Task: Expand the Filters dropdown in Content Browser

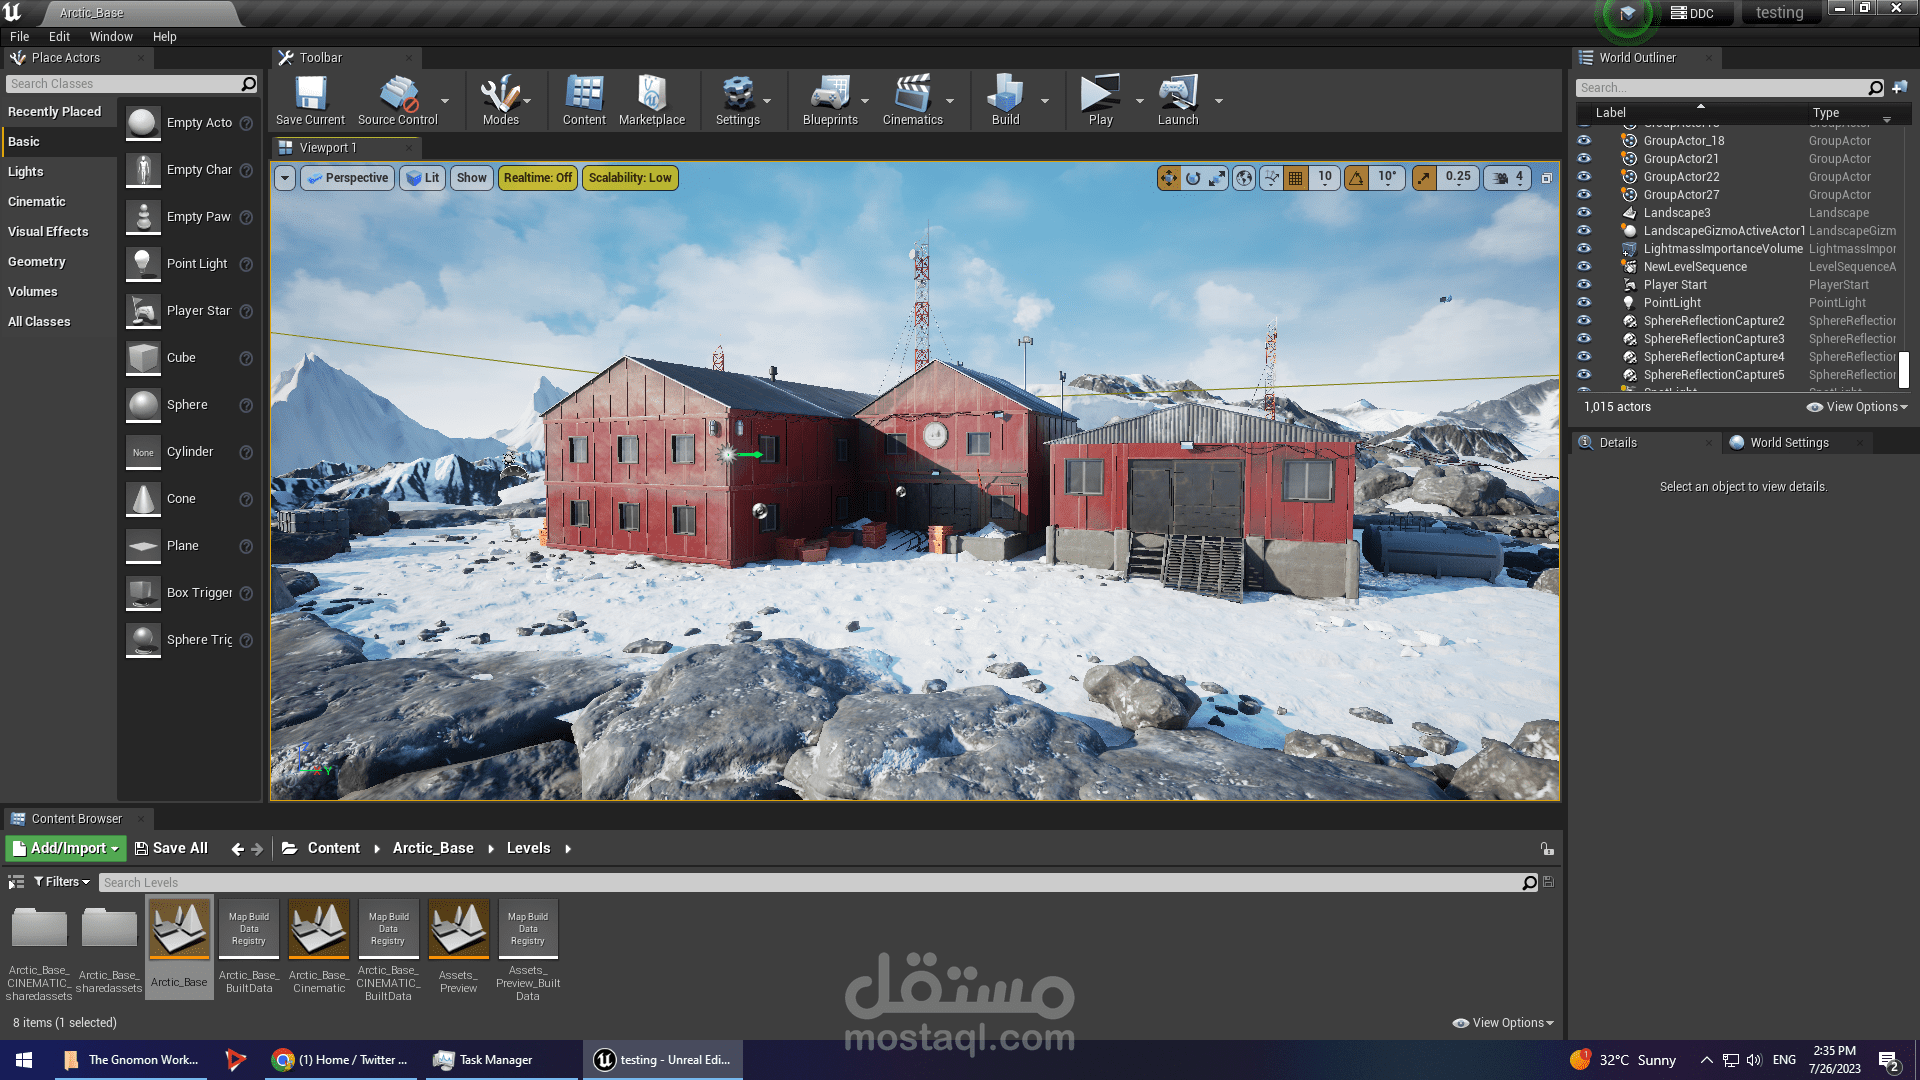Action: point(62,882)
